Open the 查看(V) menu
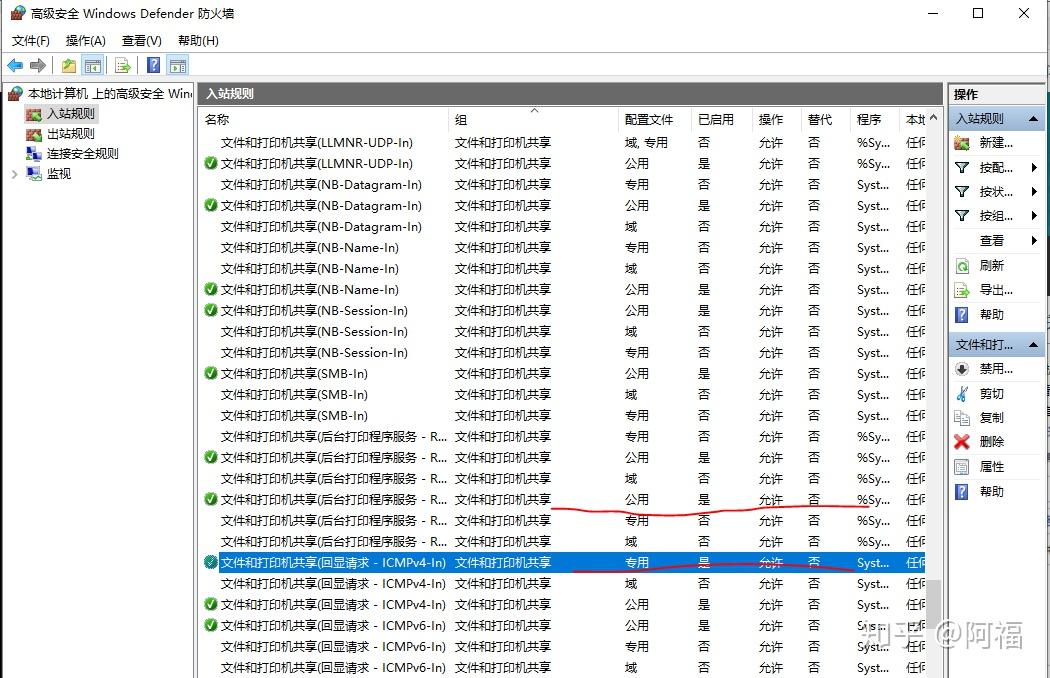 (x=140, y=40)
